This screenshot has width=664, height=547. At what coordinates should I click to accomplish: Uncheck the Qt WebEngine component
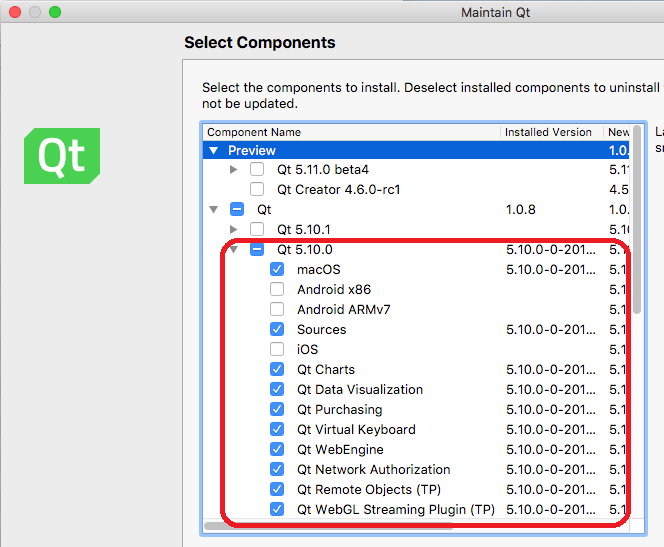(x=277, y=449)
